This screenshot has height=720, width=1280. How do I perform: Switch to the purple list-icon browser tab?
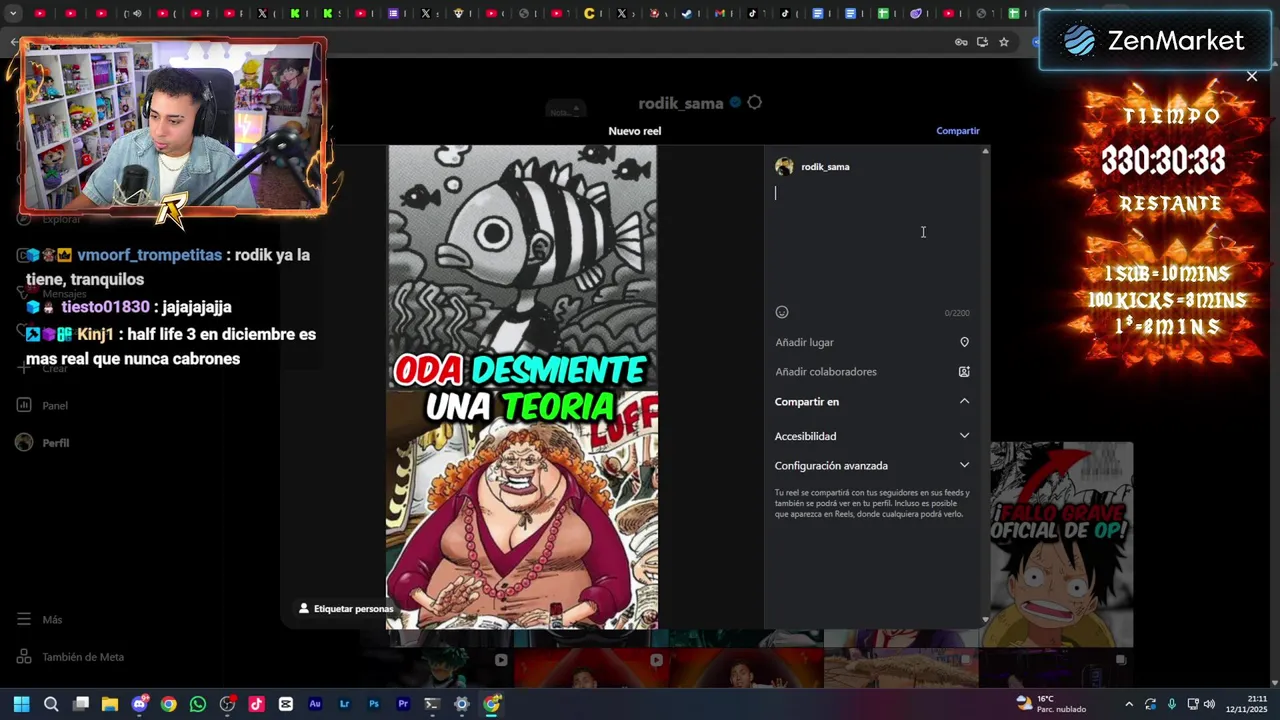point(394,13)
